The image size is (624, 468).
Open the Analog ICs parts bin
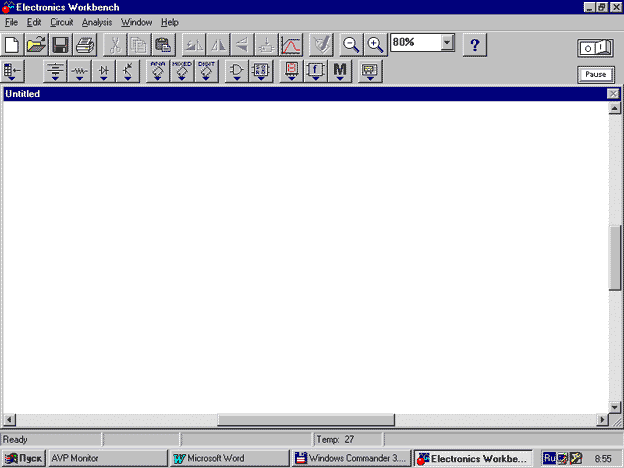click(158, 71)
